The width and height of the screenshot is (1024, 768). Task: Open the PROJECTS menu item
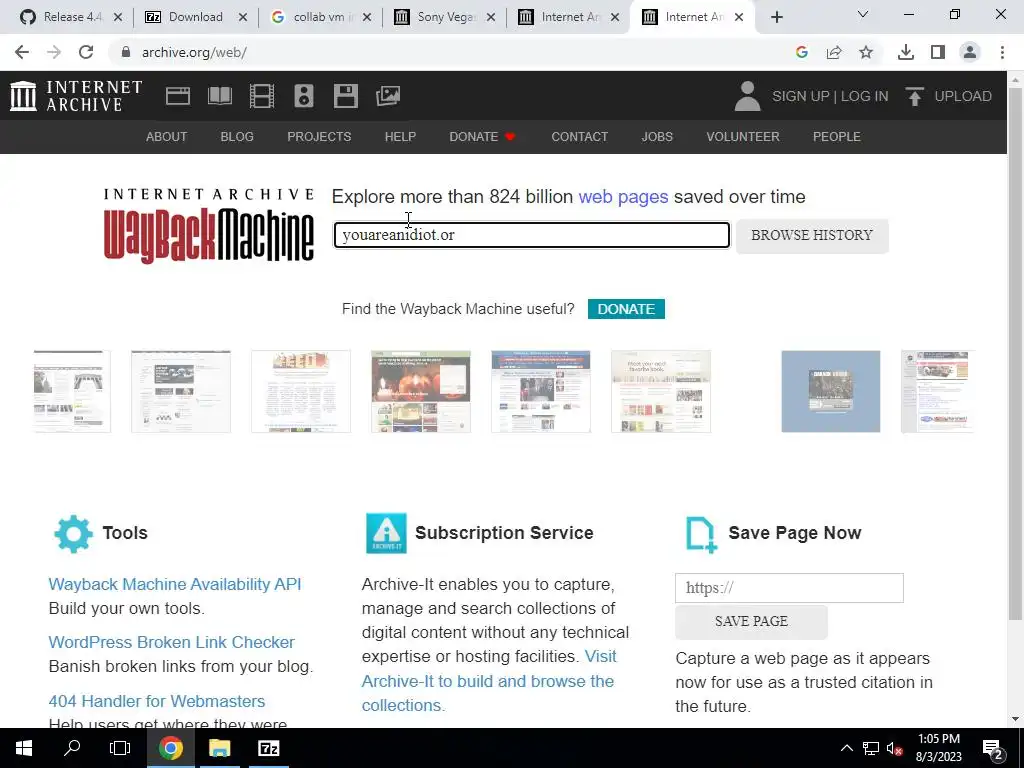319,136
